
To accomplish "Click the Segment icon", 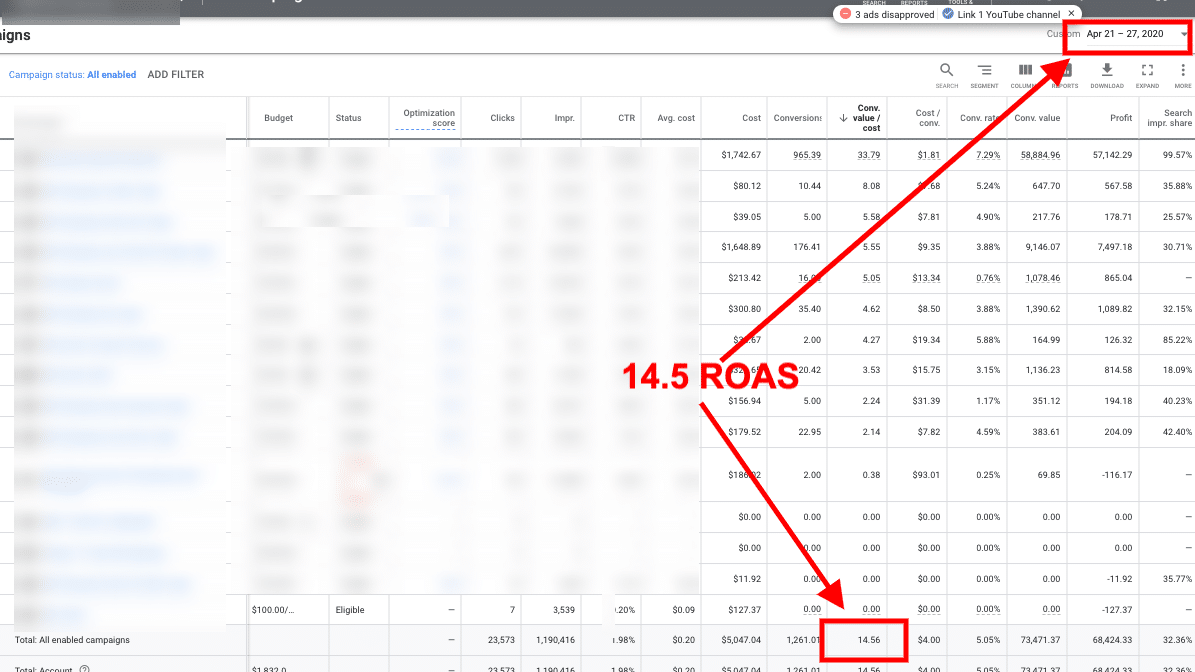I will point(984,73).
